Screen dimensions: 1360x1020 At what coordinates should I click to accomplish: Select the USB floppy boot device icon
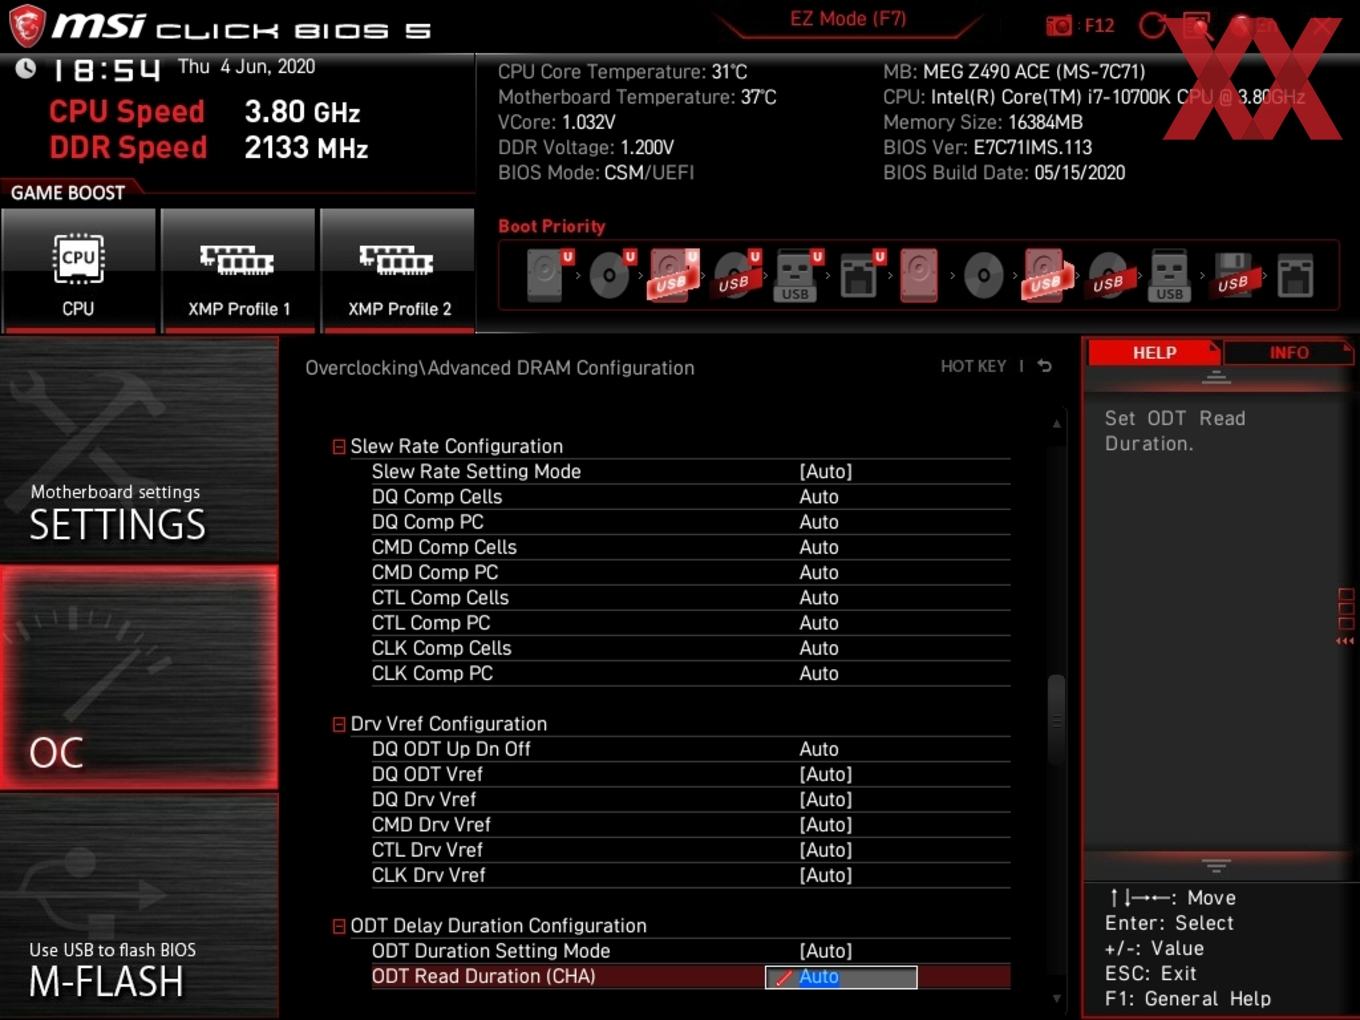click(1233, 275)
